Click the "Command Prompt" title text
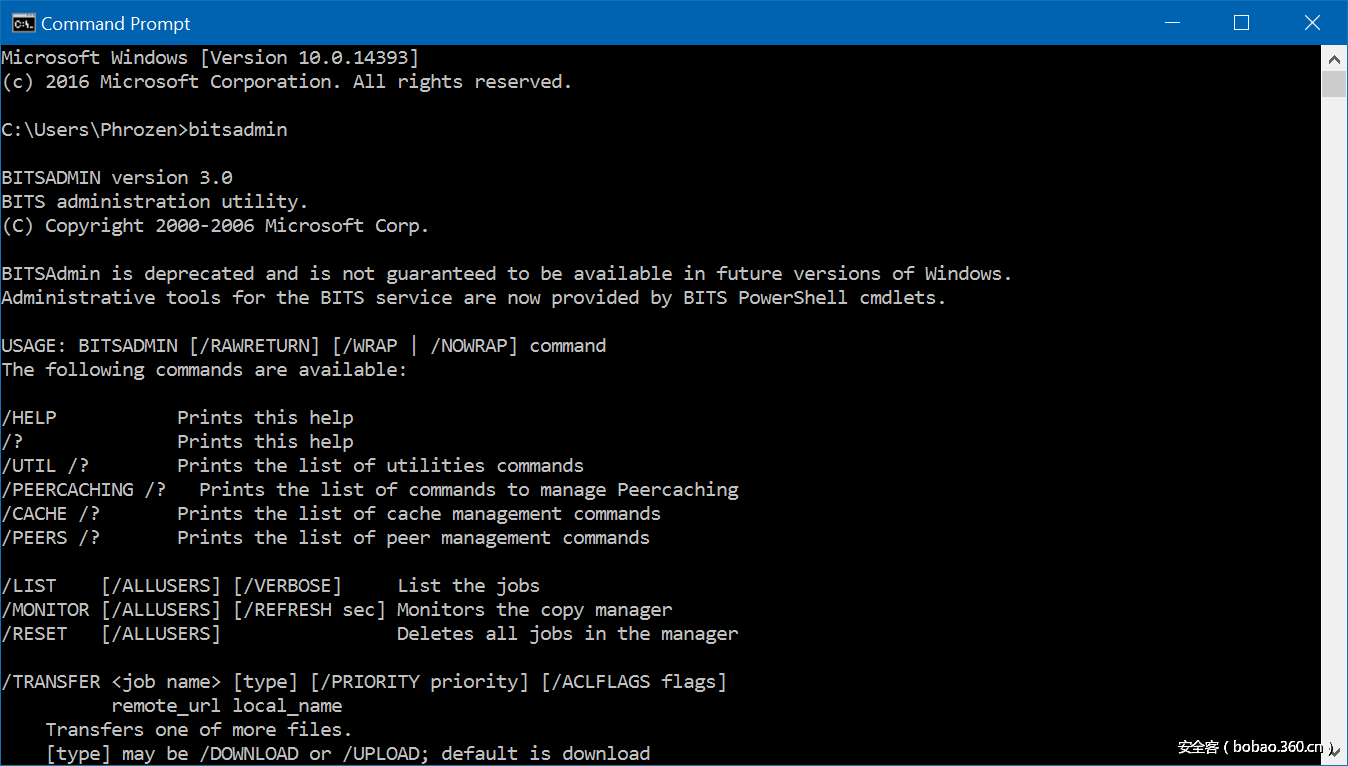The width and height of the screenshot is (1348, 766). pos(116,23)
